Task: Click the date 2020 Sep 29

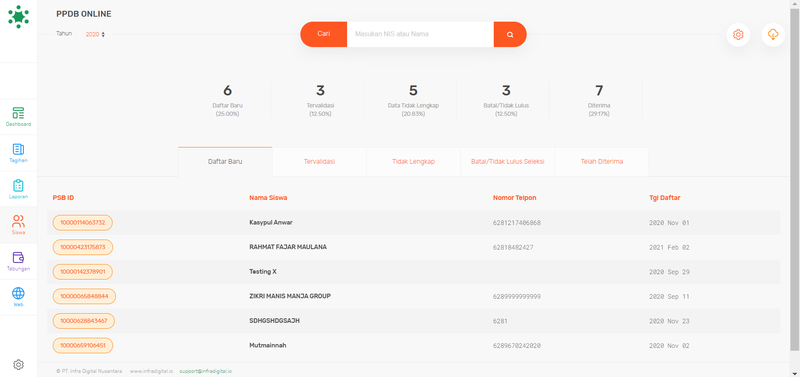Action: click(669, 272)
